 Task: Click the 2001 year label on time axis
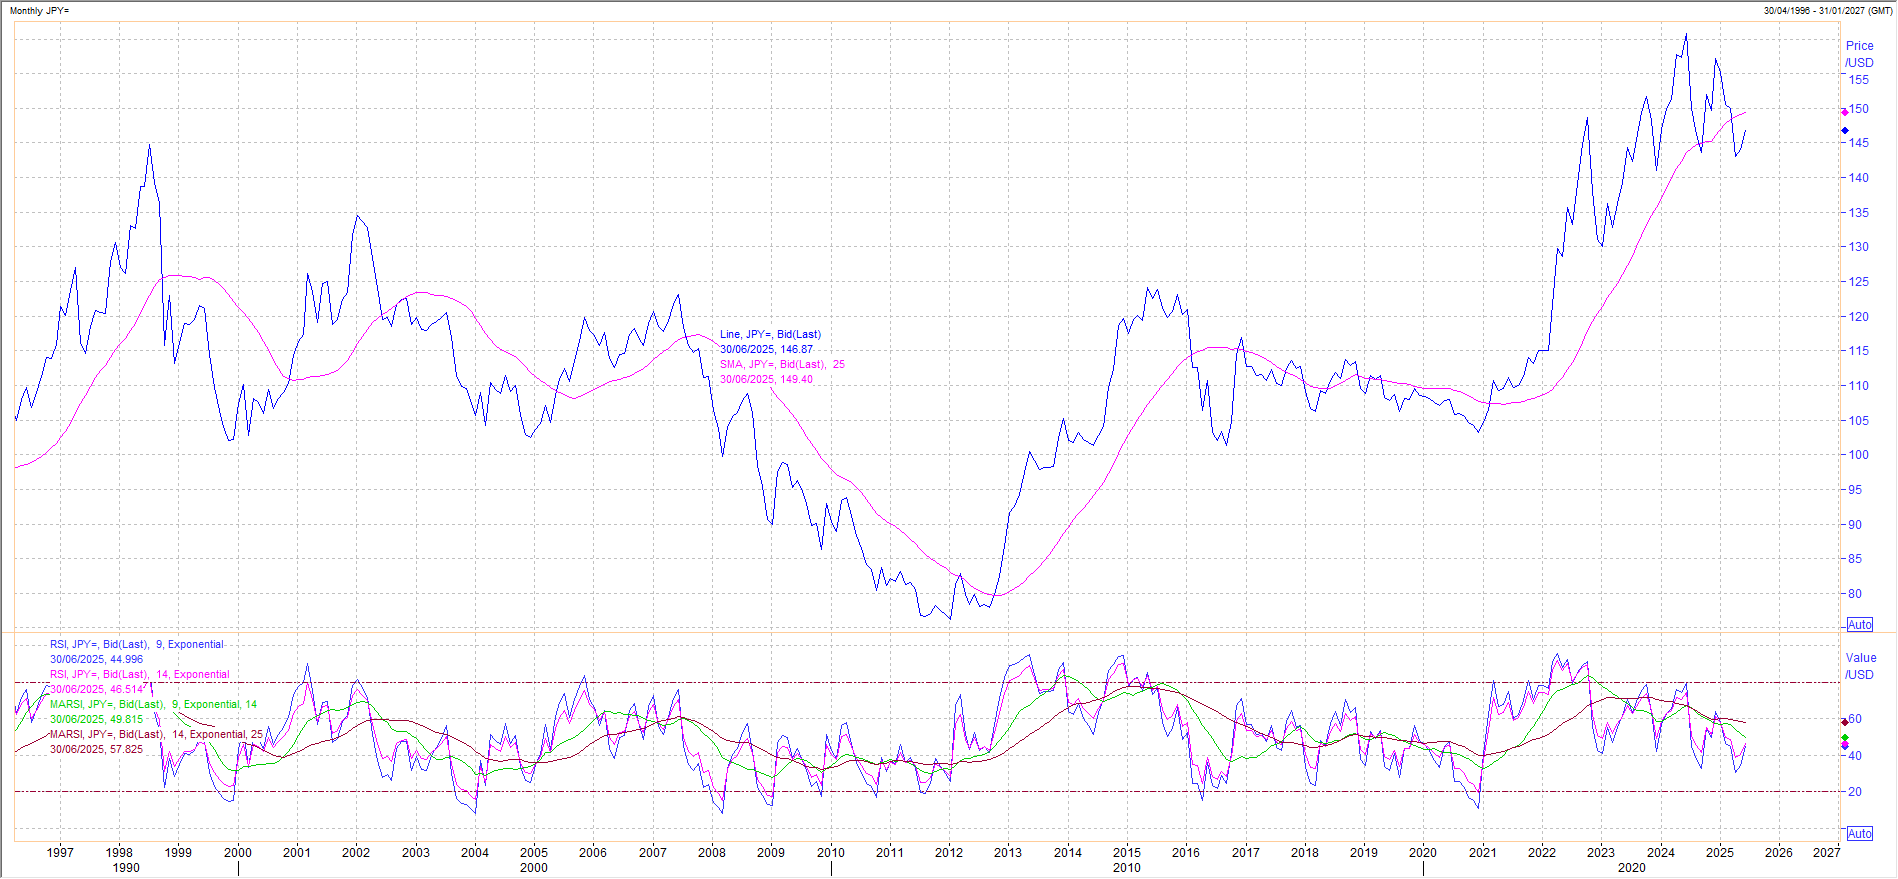[x=297, y=853]
